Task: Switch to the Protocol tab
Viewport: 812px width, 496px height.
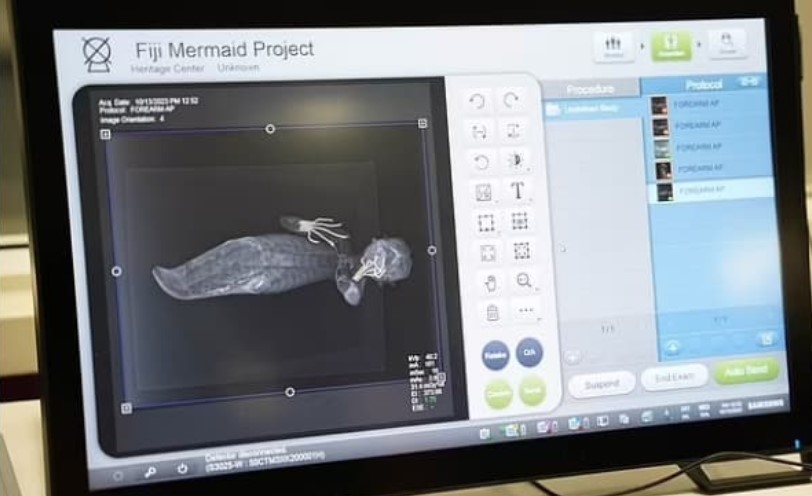Action: click(x=704, y=85)
